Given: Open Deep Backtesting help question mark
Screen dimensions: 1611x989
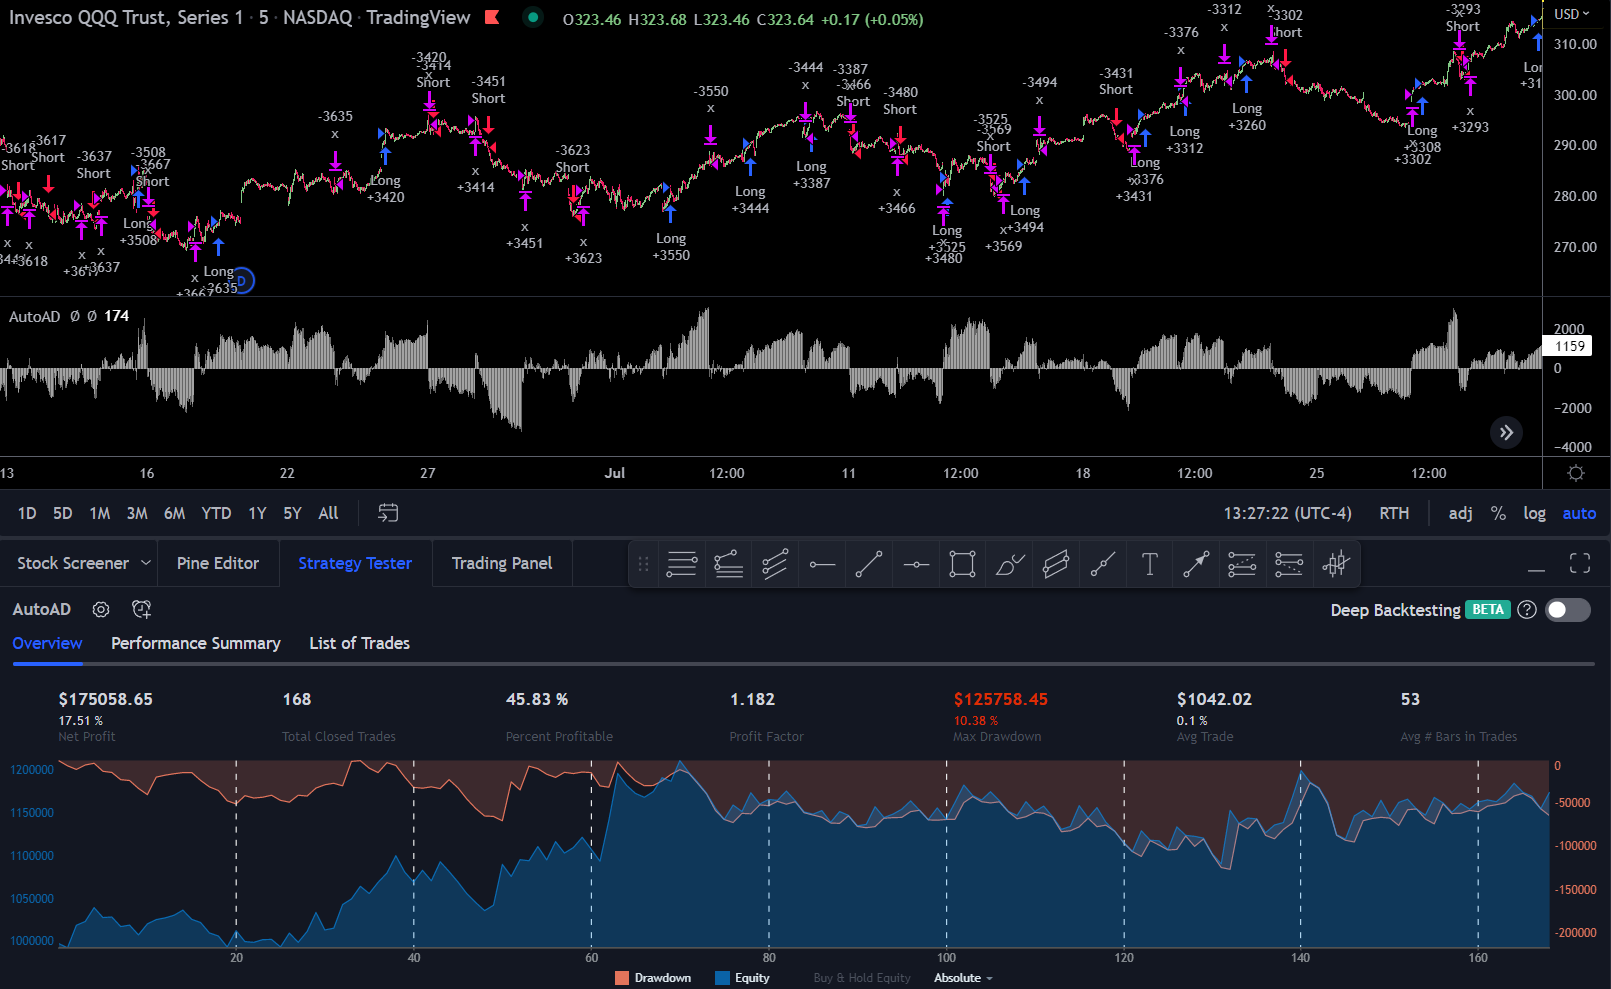Looking at the screenshot, I should pos(1526,610).
